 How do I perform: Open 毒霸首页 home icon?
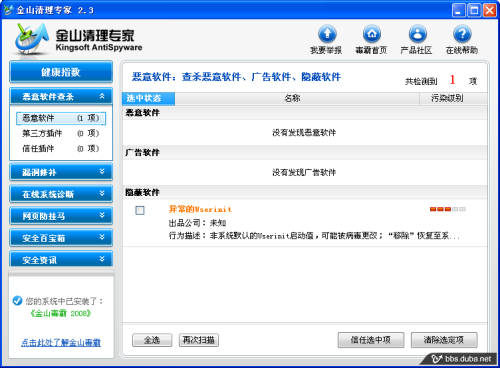click(372, 34)
